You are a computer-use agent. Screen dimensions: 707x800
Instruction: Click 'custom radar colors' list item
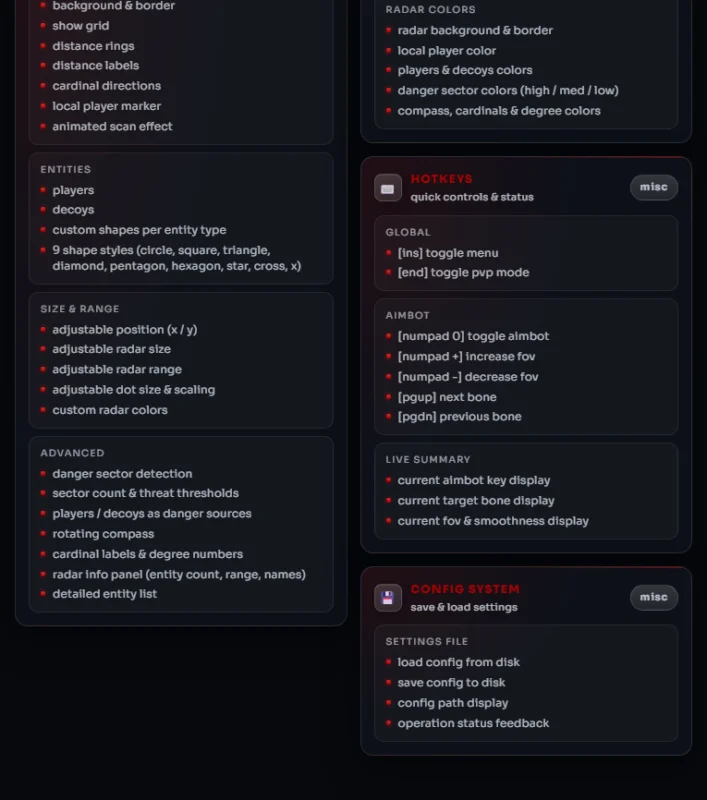tap(110, 410)
